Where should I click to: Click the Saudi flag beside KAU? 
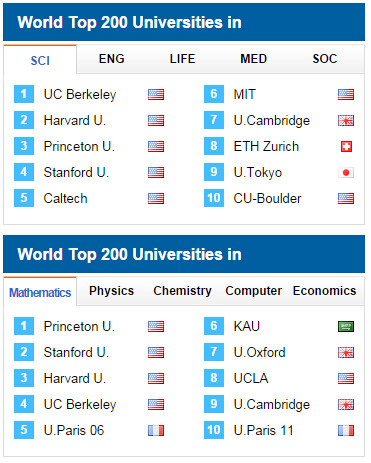pyautogui.click(x=346, y=326)
